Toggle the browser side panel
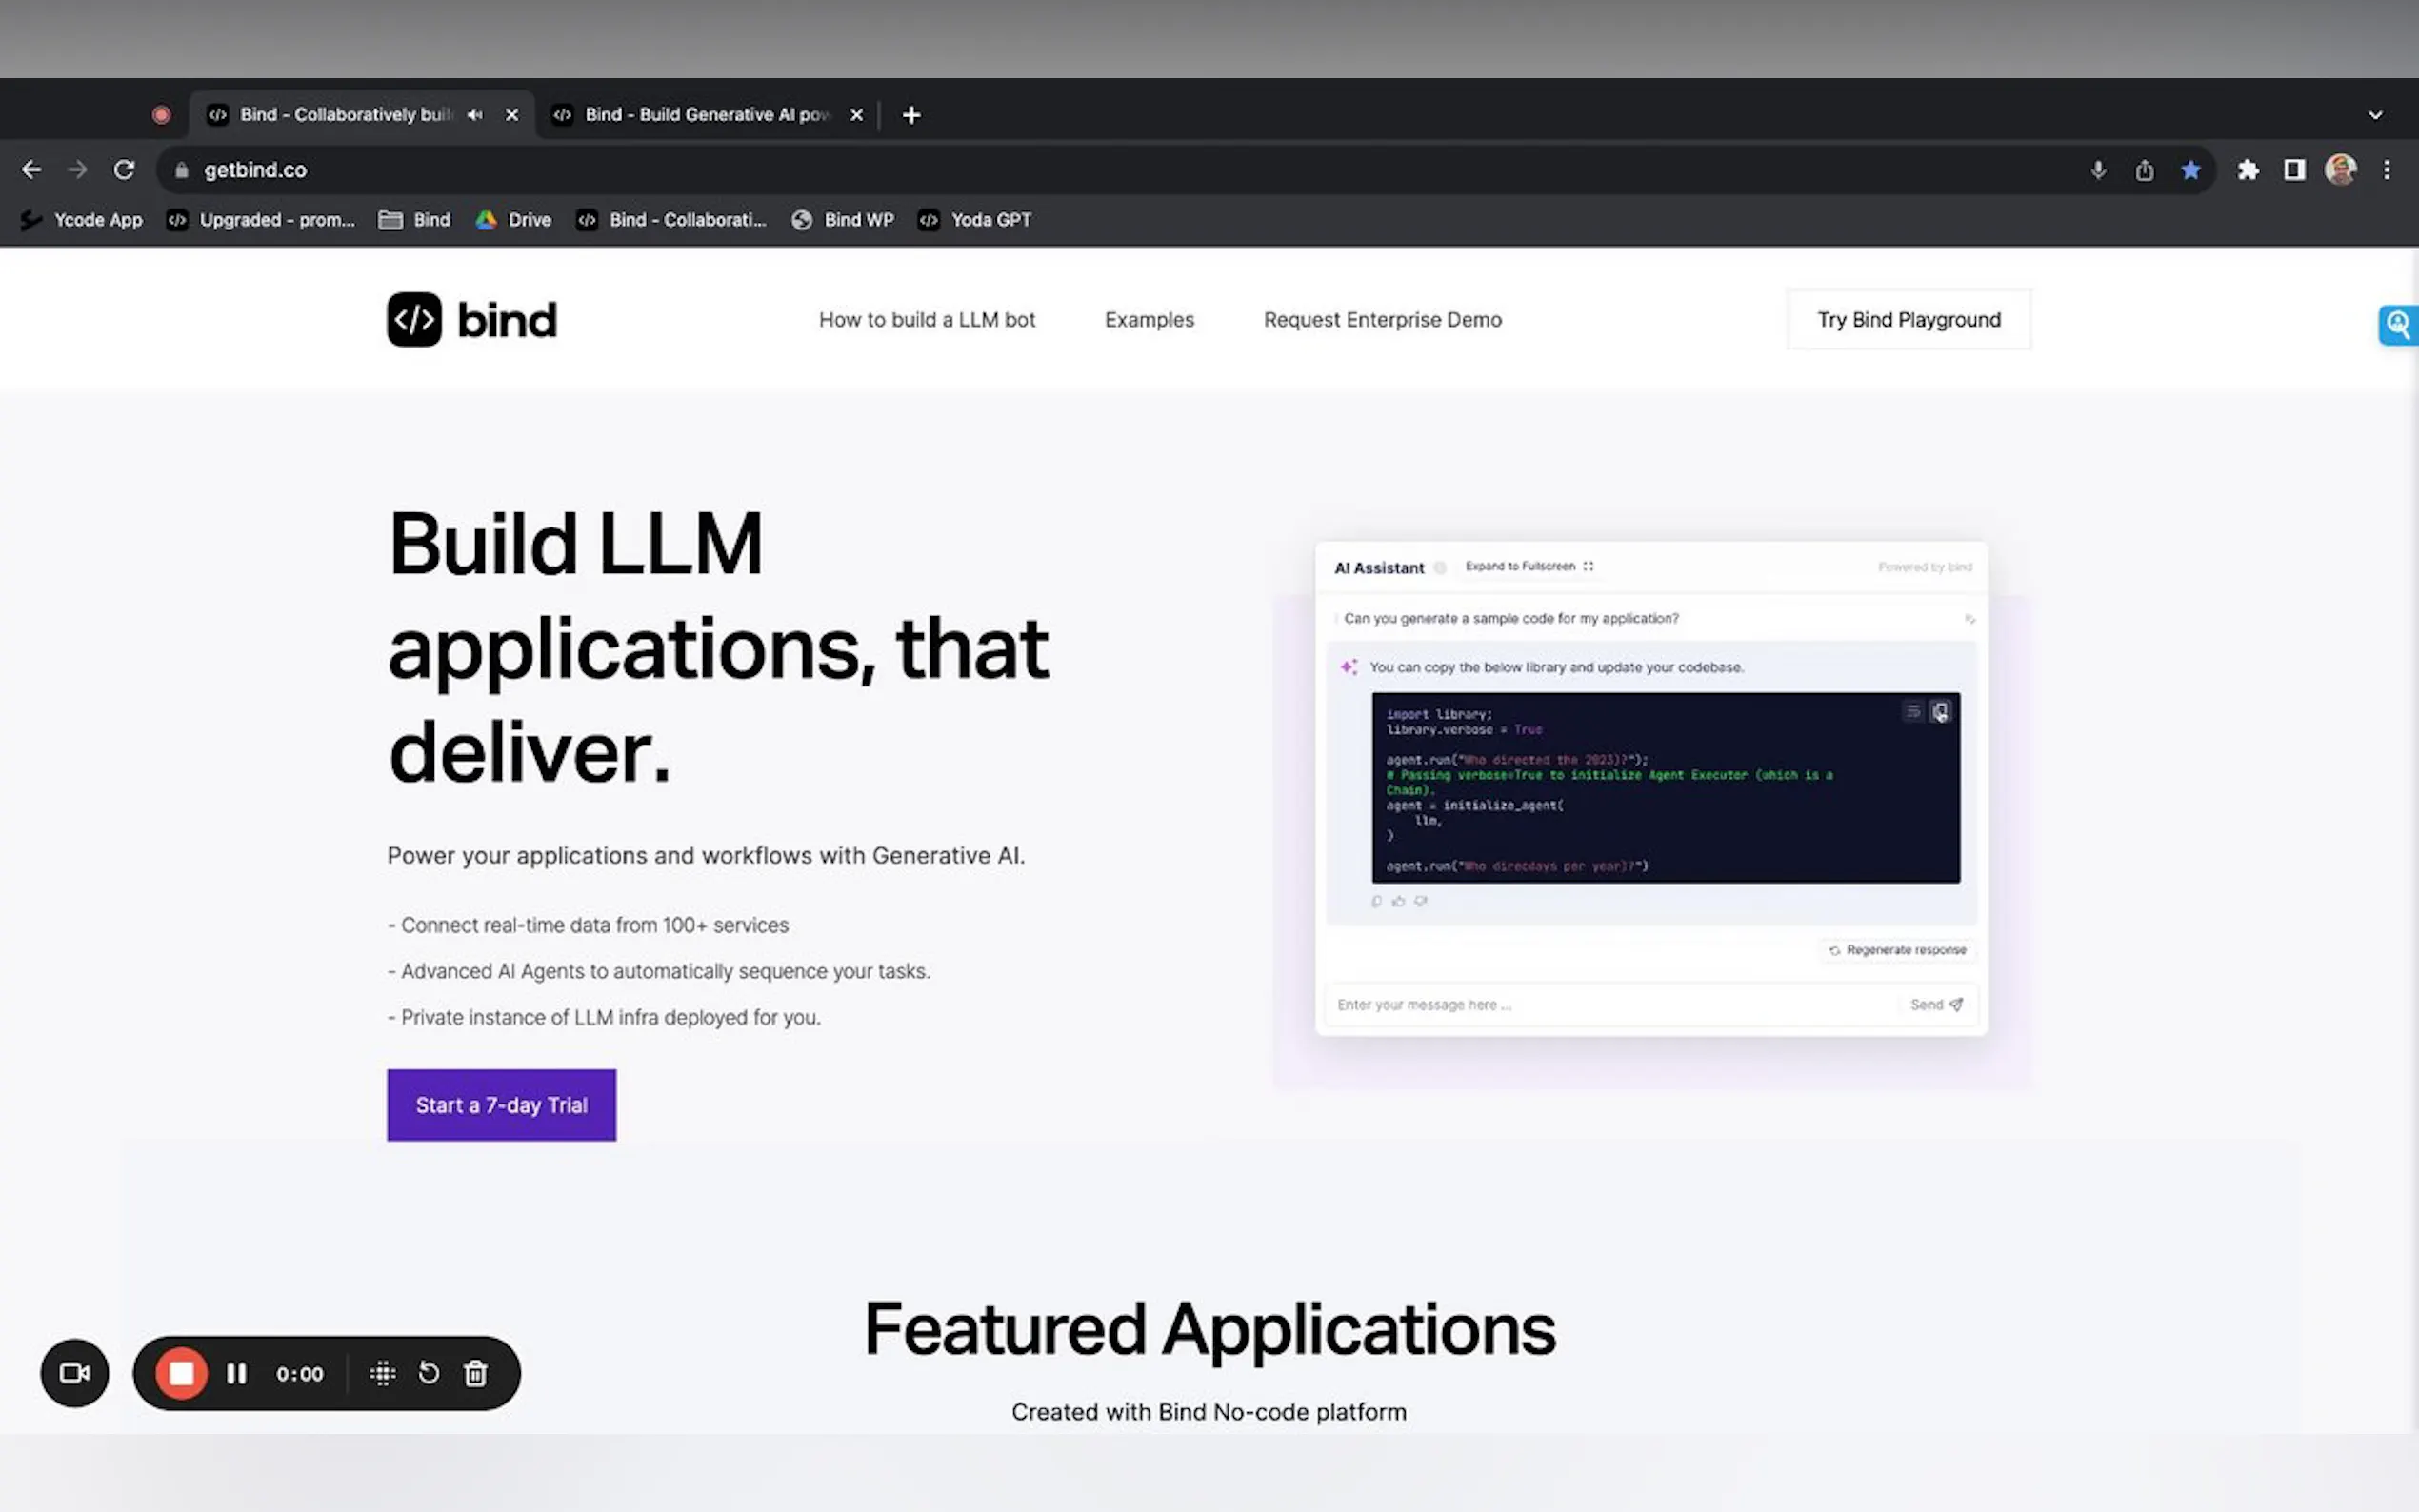This screenshot has width=2419, height=1512. click(2294, 170)
